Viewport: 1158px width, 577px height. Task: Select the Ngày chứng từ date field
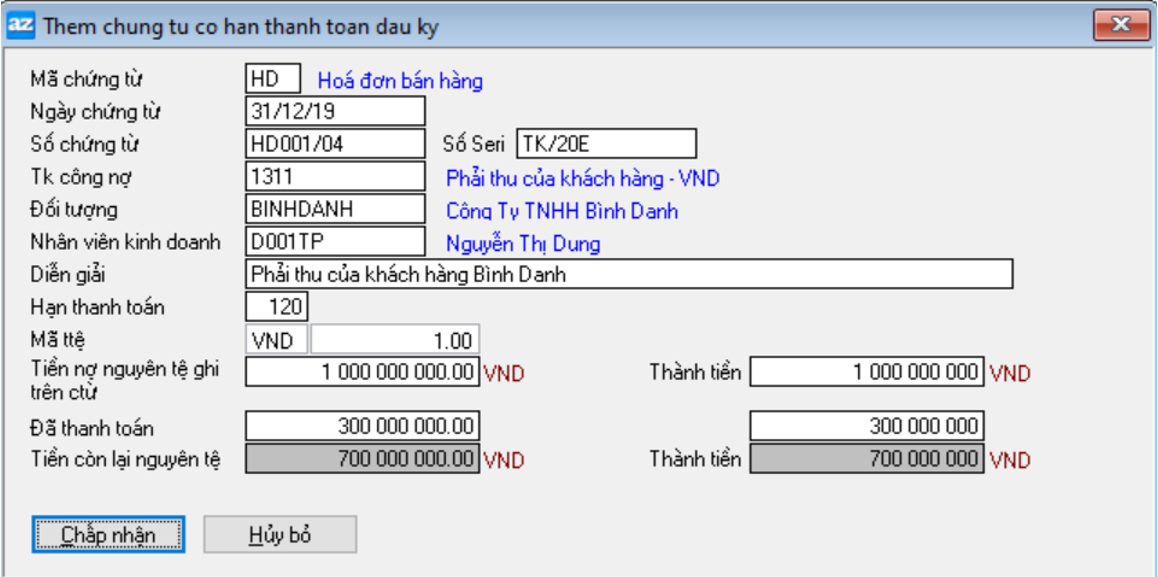334,111
